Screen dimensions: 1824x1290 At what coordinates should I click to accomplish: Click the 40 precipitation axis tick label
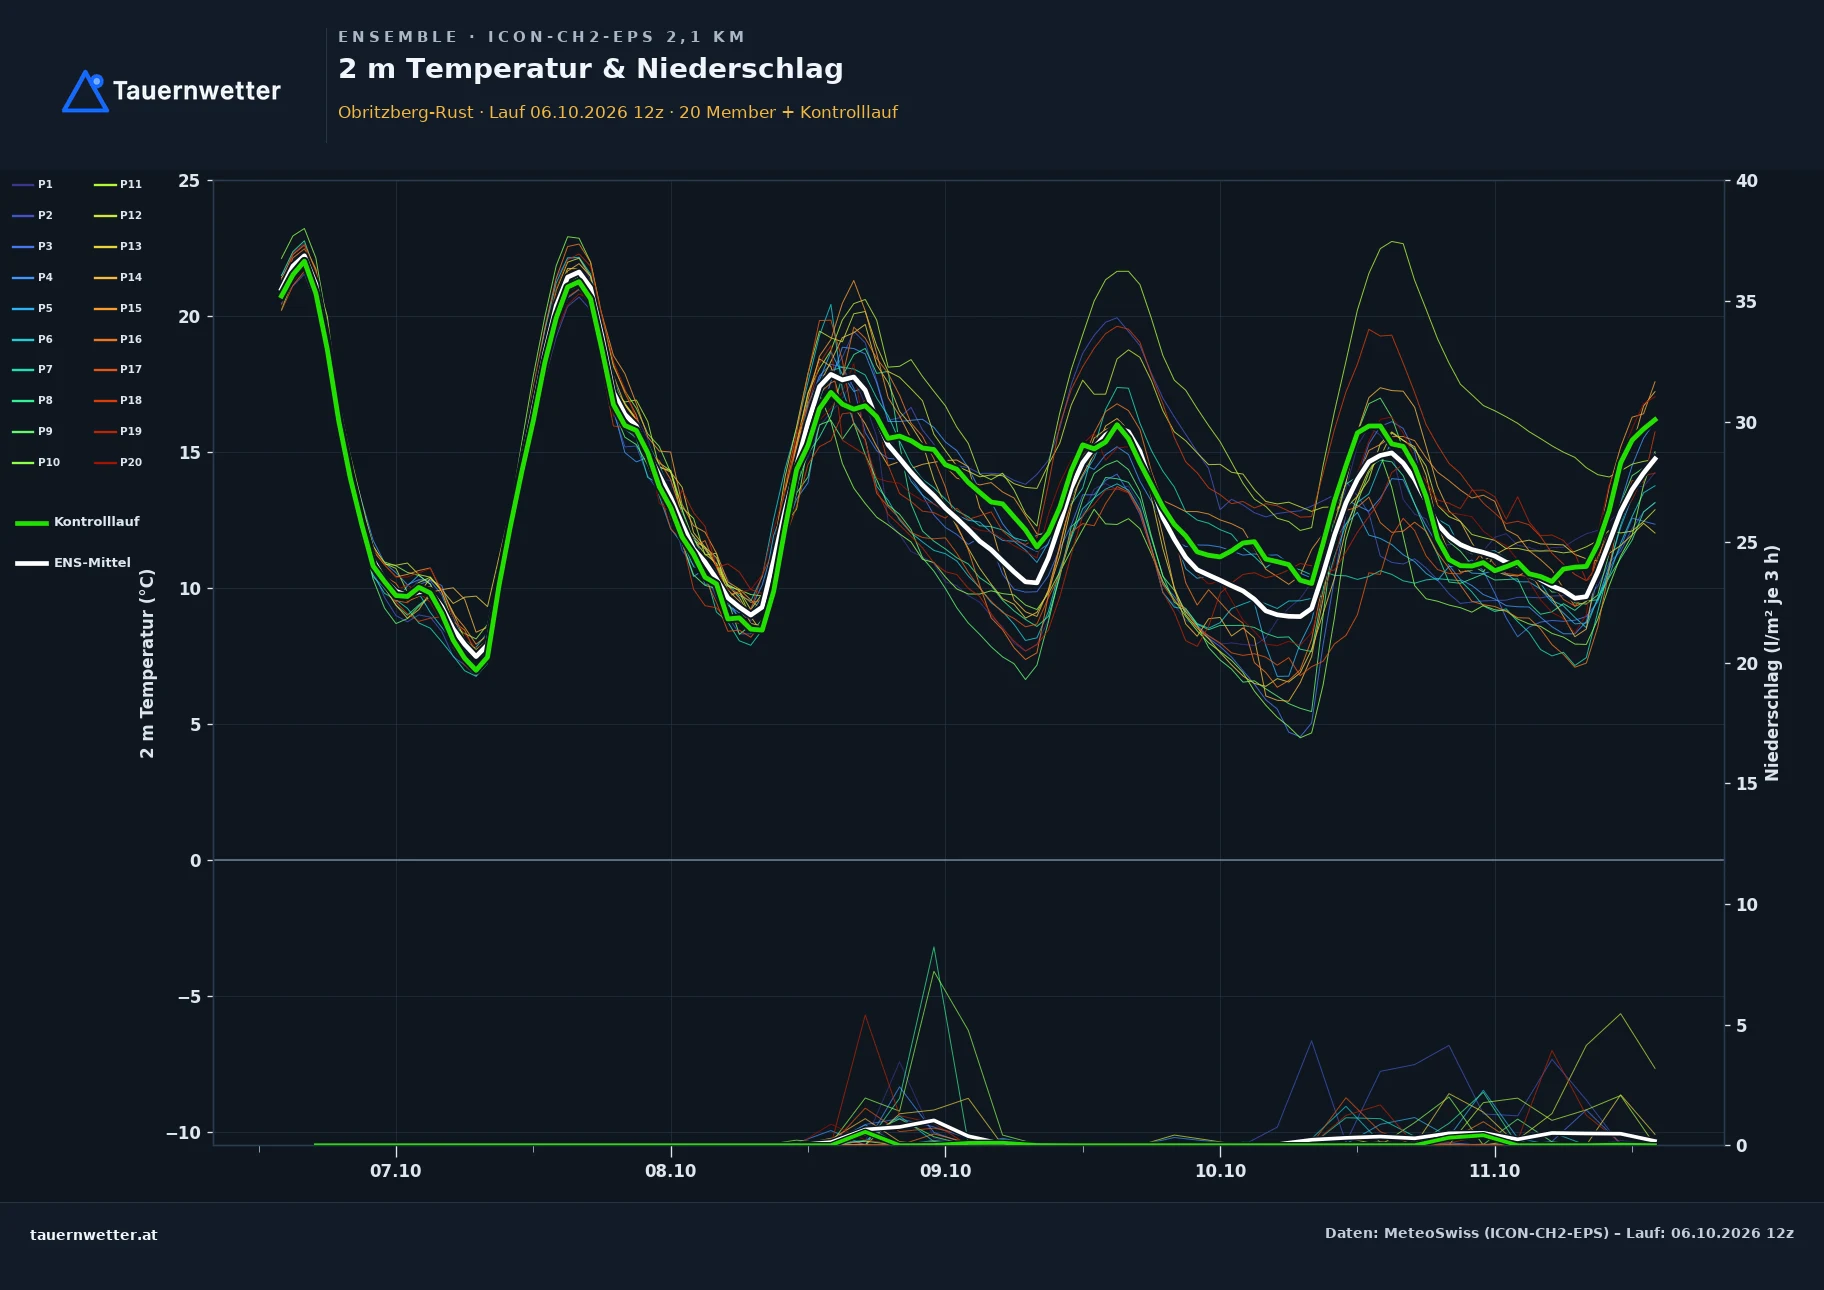1747,181
